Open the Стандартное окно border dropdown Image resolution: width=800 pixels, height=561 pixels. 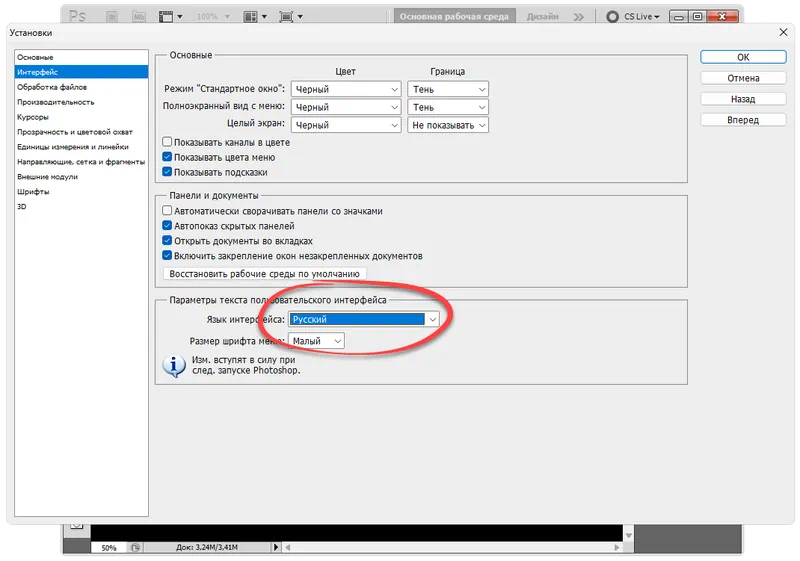(x=448, y=89)
